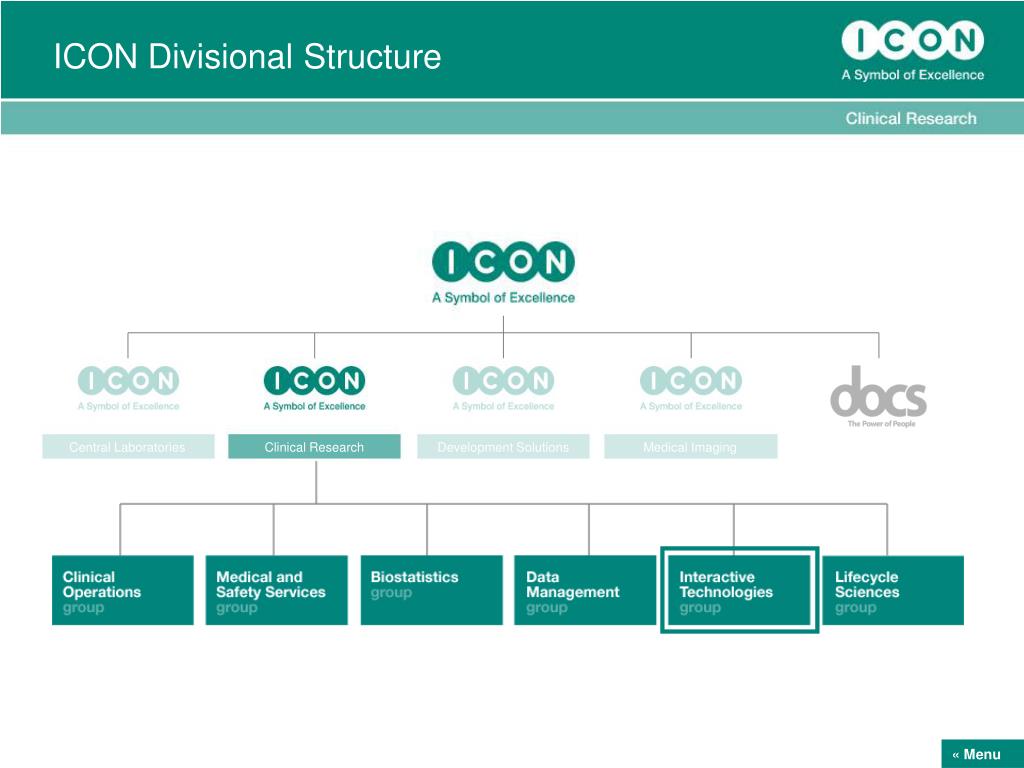
Task: Open the Clinical Operations group box
Action: 123,590
